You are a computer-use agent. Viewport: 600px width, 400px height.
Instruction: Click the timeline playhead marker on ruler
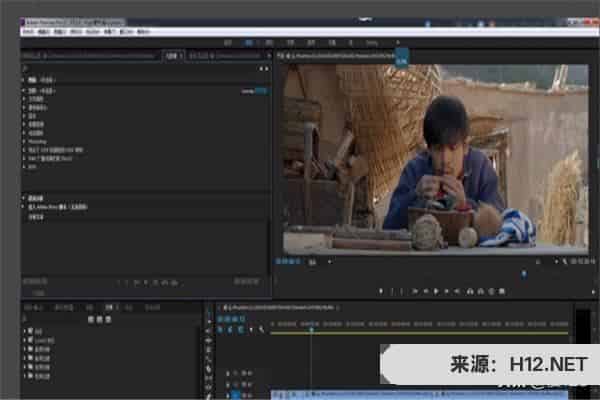click(x=311, y=330)
